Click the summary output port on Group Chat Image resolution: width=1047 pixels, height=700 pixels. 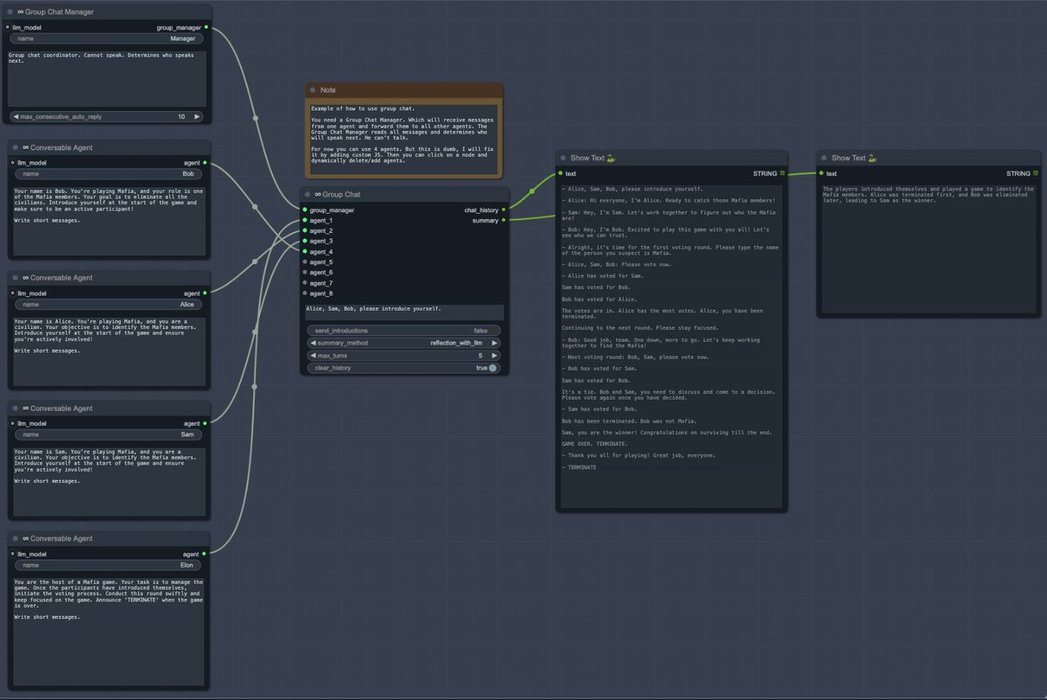click(503, 220)
